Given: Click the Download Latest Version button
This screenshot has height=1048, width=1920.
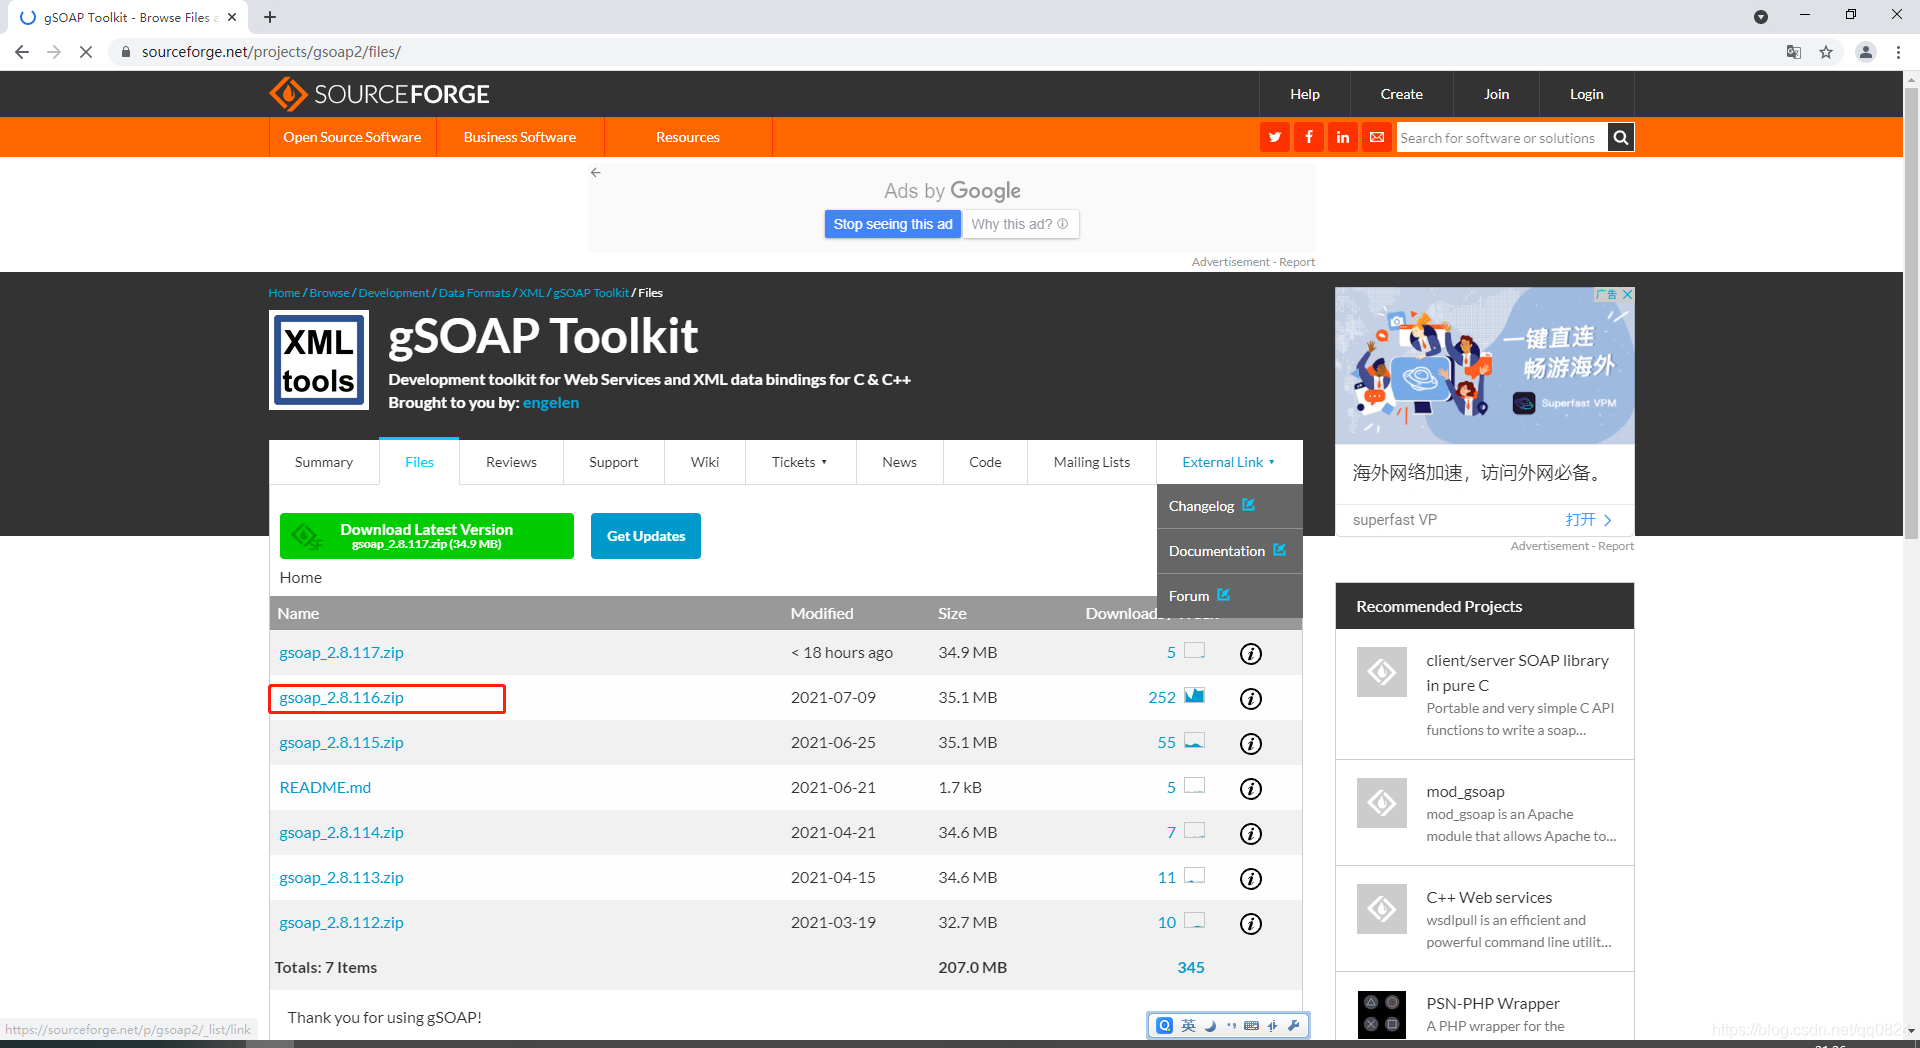Looking at the screenshot, I should 426,536.
